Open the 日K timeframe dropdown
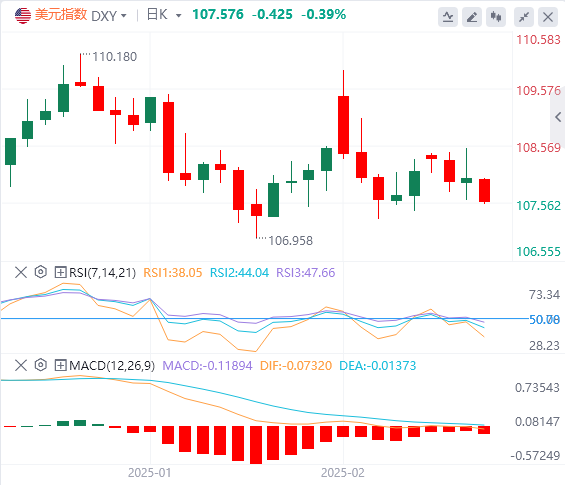This screenshot has width=565, height=485. 164,15
